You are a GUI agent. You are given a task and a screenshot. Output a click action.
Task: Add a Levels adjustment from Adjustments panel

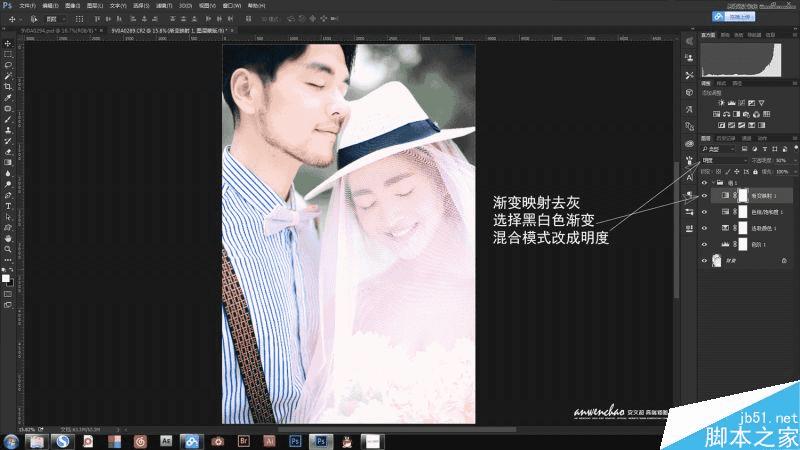tap(731, 103)
